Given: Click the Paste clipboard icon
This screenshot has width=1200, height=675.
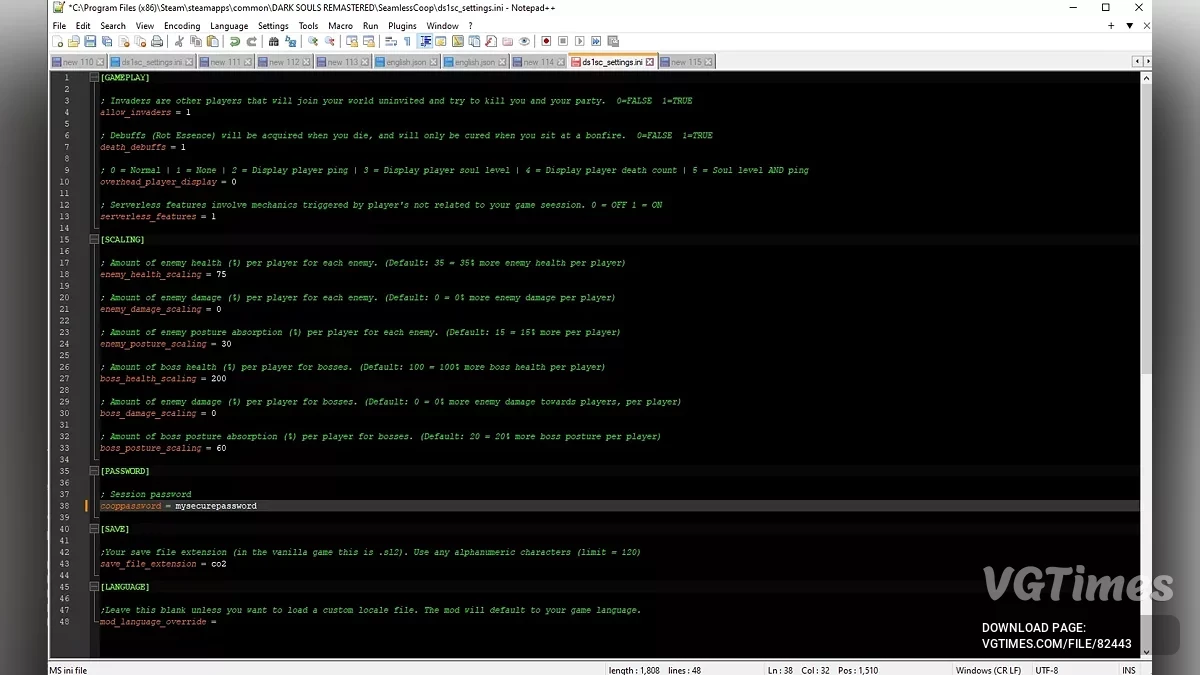Looking at the screenshot, I should (212, 41).
